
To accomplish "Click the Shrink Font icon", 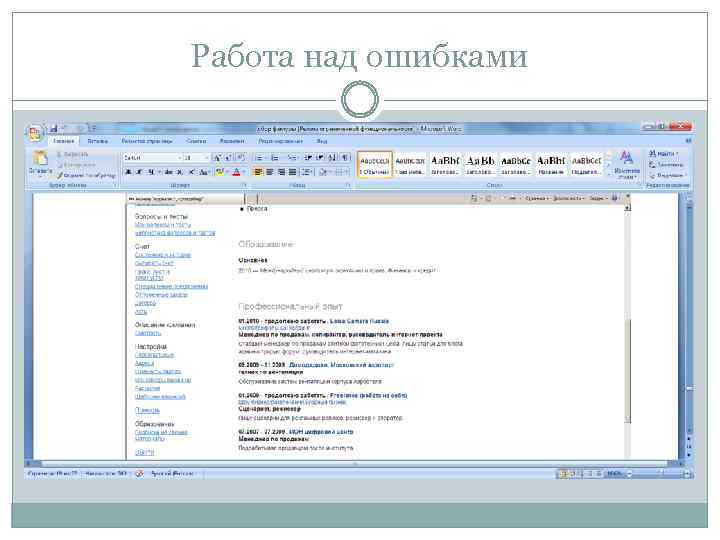I will [x=229, y=158].
